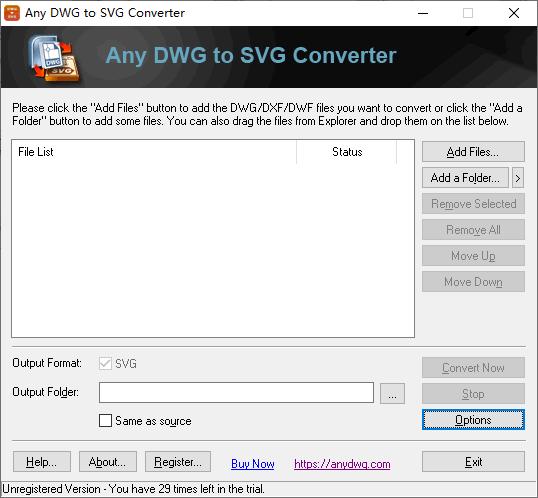Follow the Buy Now link

point(253,464)
